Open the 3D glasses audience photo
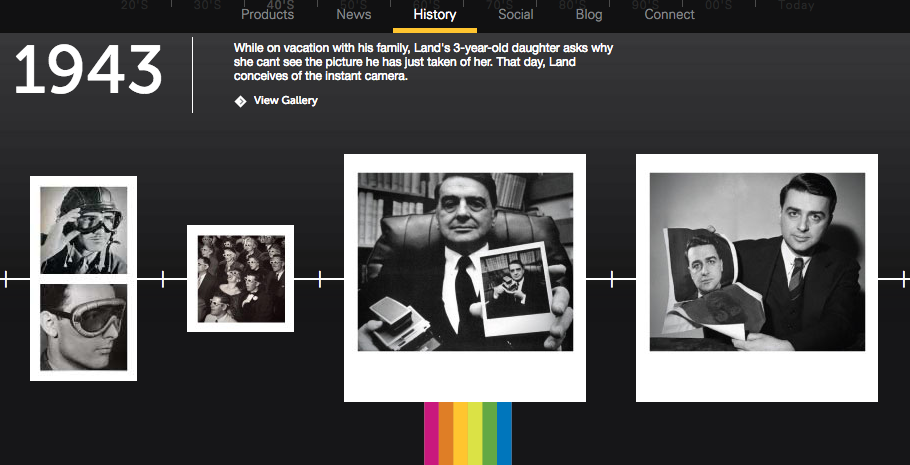The width and height of the screenshot is (910, 465). tap(241, 279)
